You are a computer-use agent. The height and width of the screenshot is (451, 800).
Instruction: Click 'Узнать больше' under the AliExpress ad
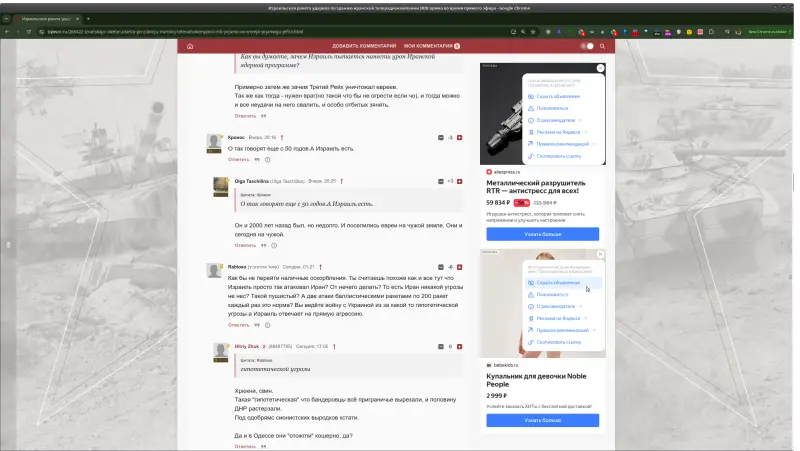(x=542, y=234)
